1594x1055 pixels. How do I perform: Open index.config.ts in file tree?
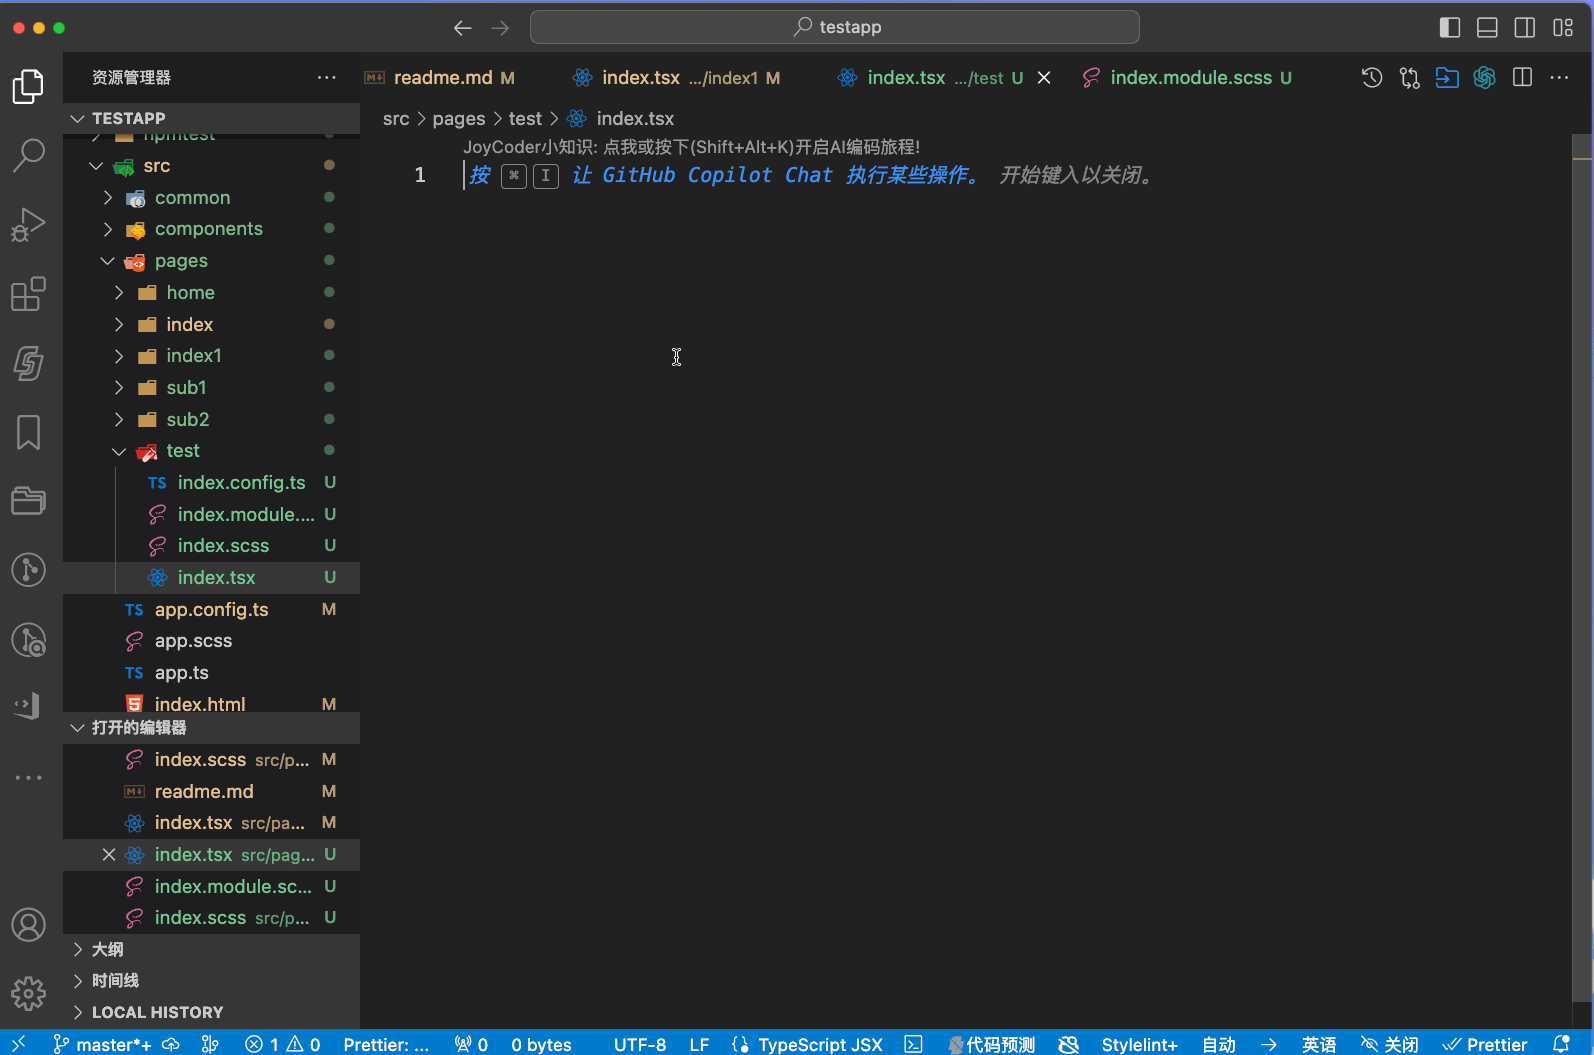pyautogui.click(x=211, y=483)
